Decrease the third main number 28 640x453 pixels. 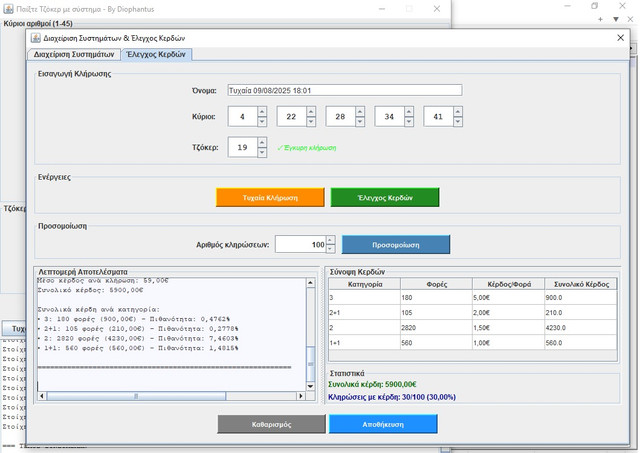[x=360, y=122]
